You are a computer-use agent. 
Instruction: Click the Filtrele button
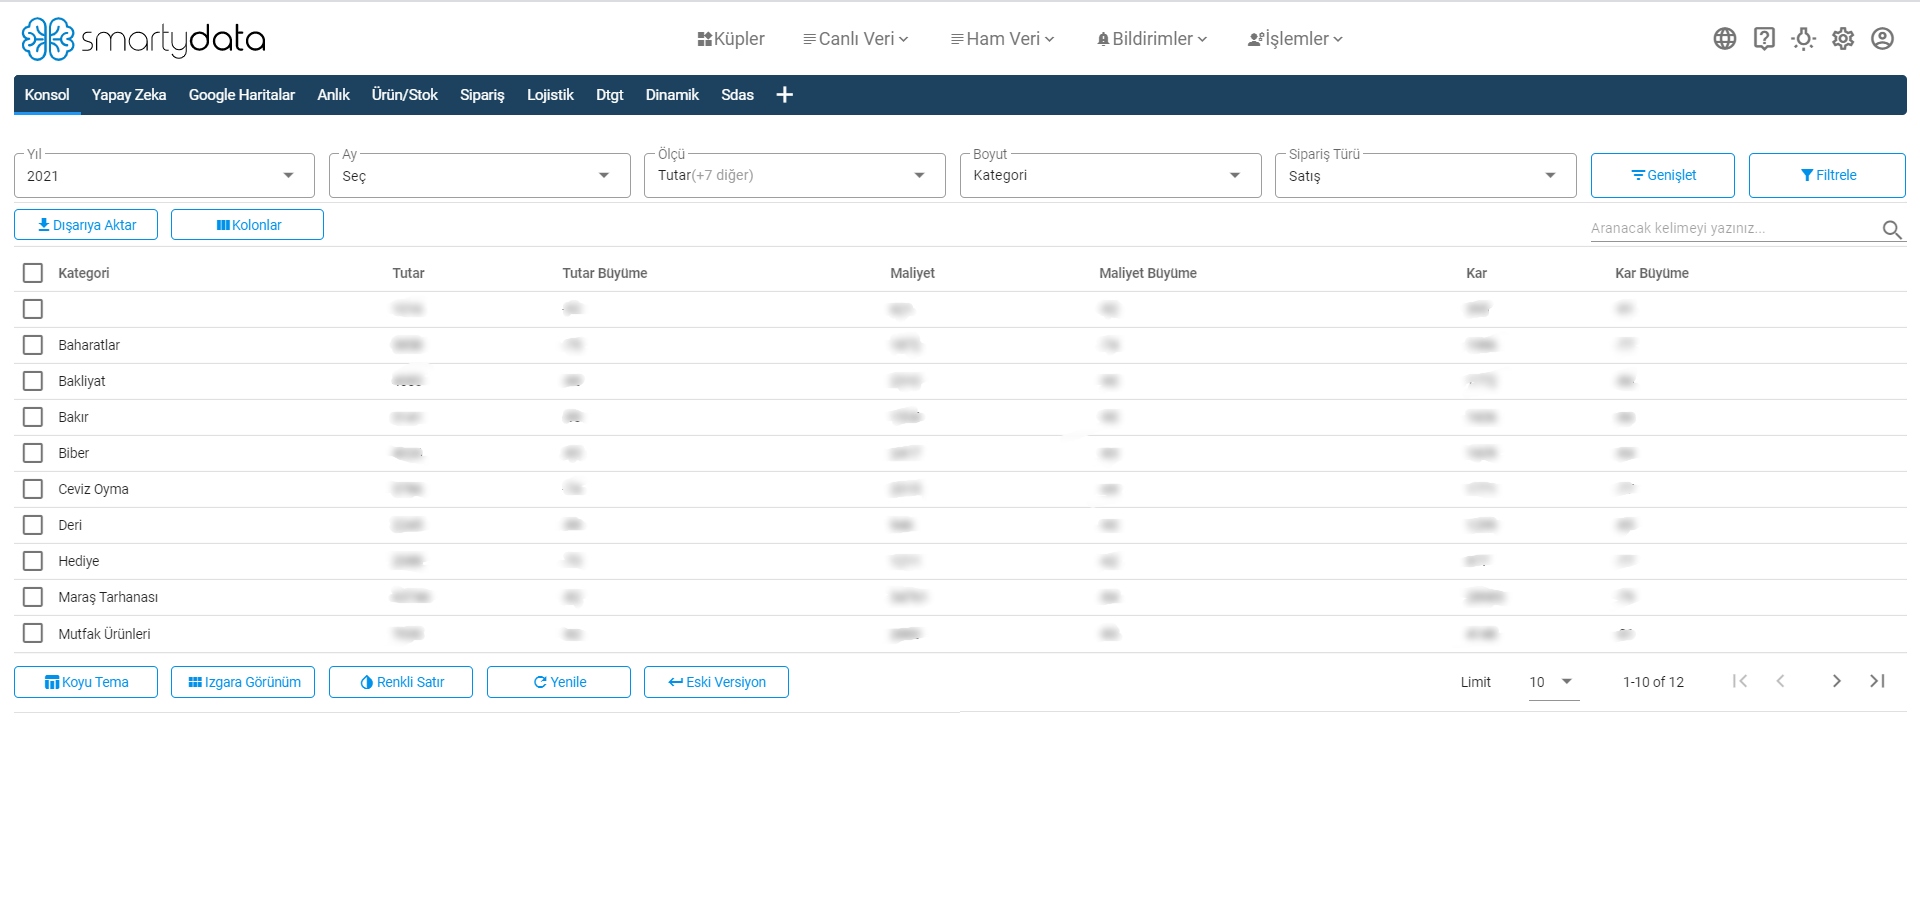(x=1827, y=175)
